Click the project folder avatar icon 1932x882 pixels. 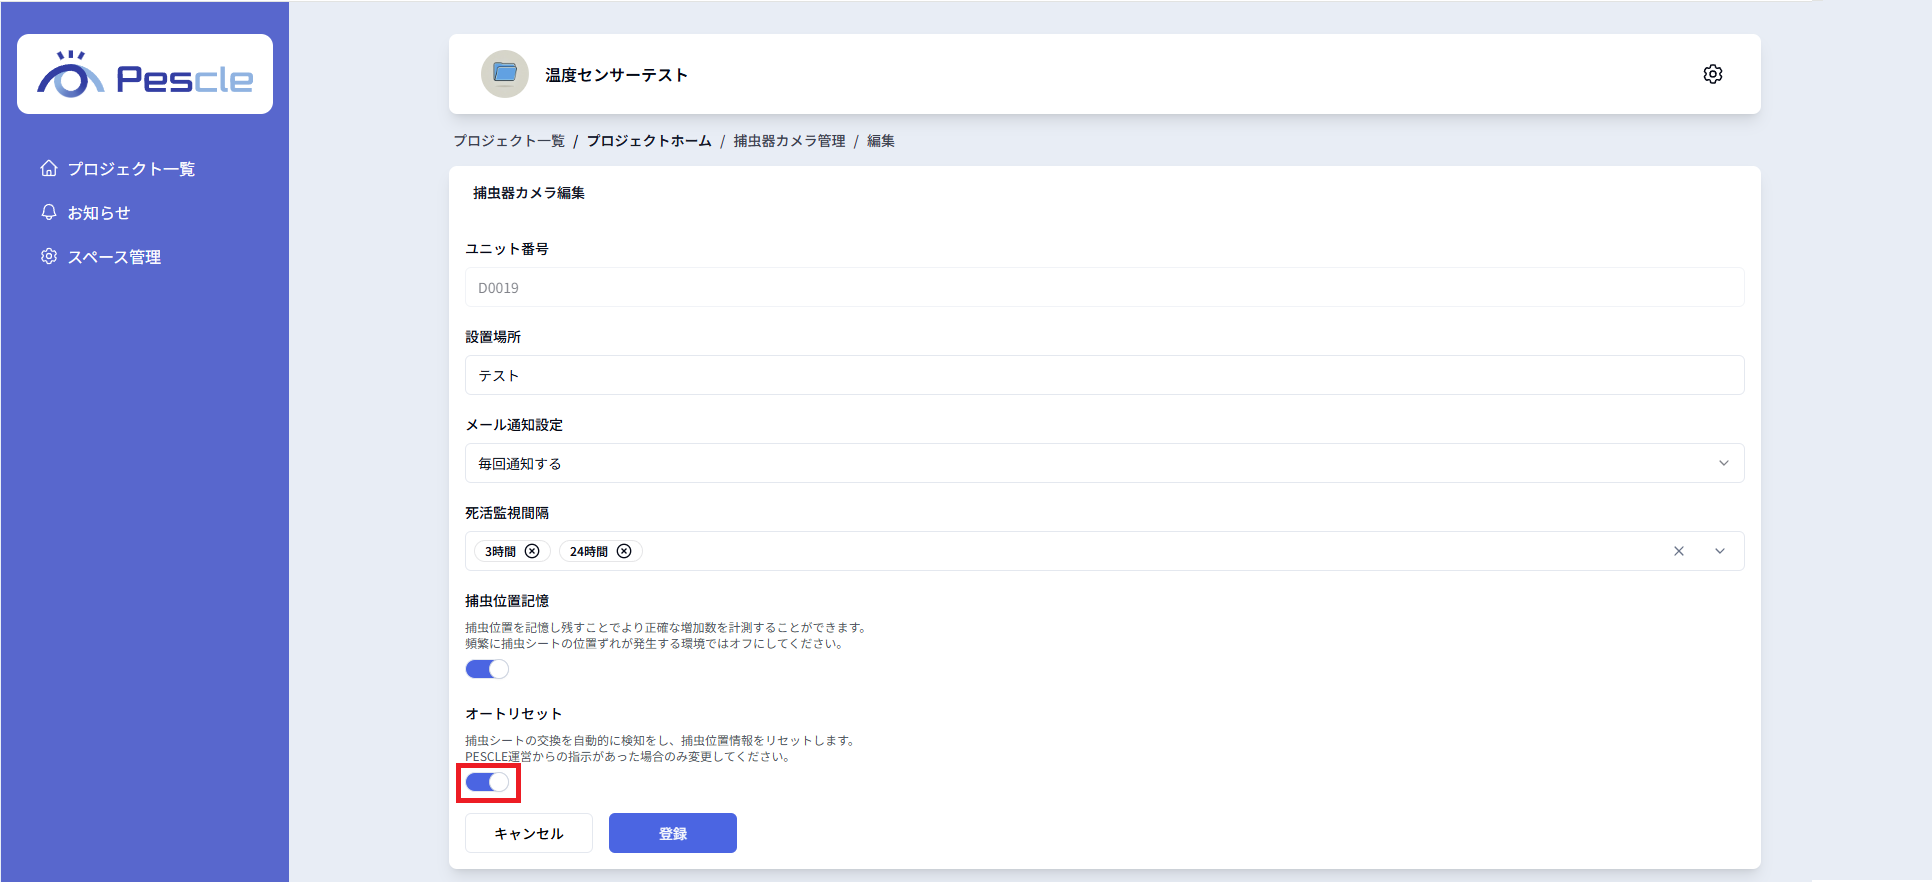point(505,74)
